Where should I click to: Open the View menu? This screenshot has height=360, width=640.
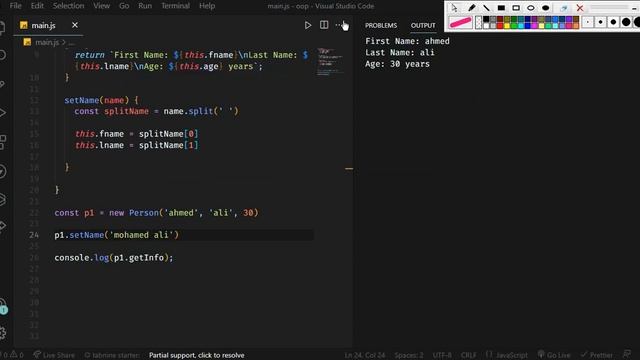[x=102, y=6]
